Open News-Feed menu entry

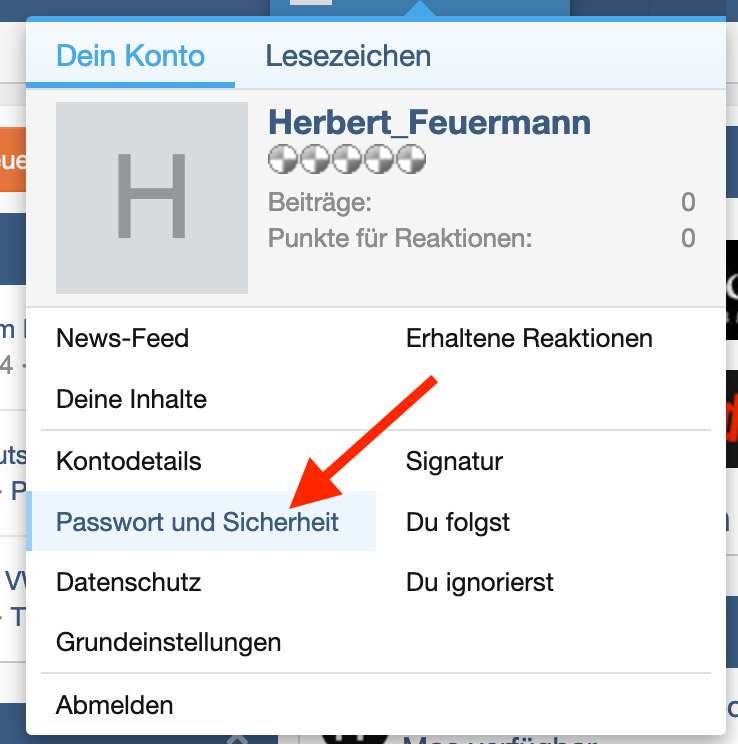(x=122, y=338)
